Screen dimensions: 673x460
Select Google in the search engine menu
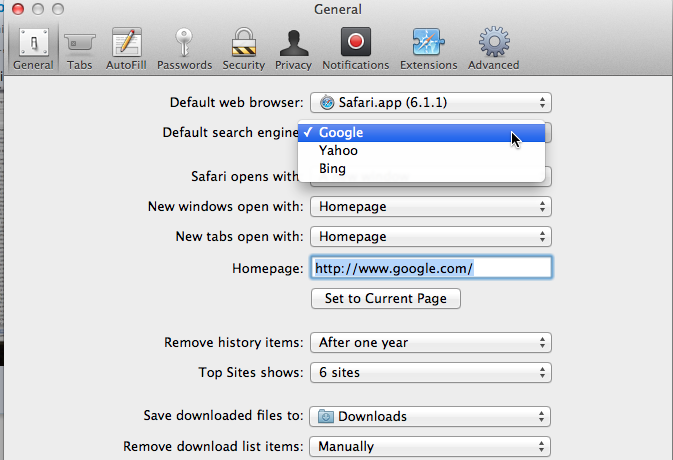pyautogui.click(x=421, y=133)
